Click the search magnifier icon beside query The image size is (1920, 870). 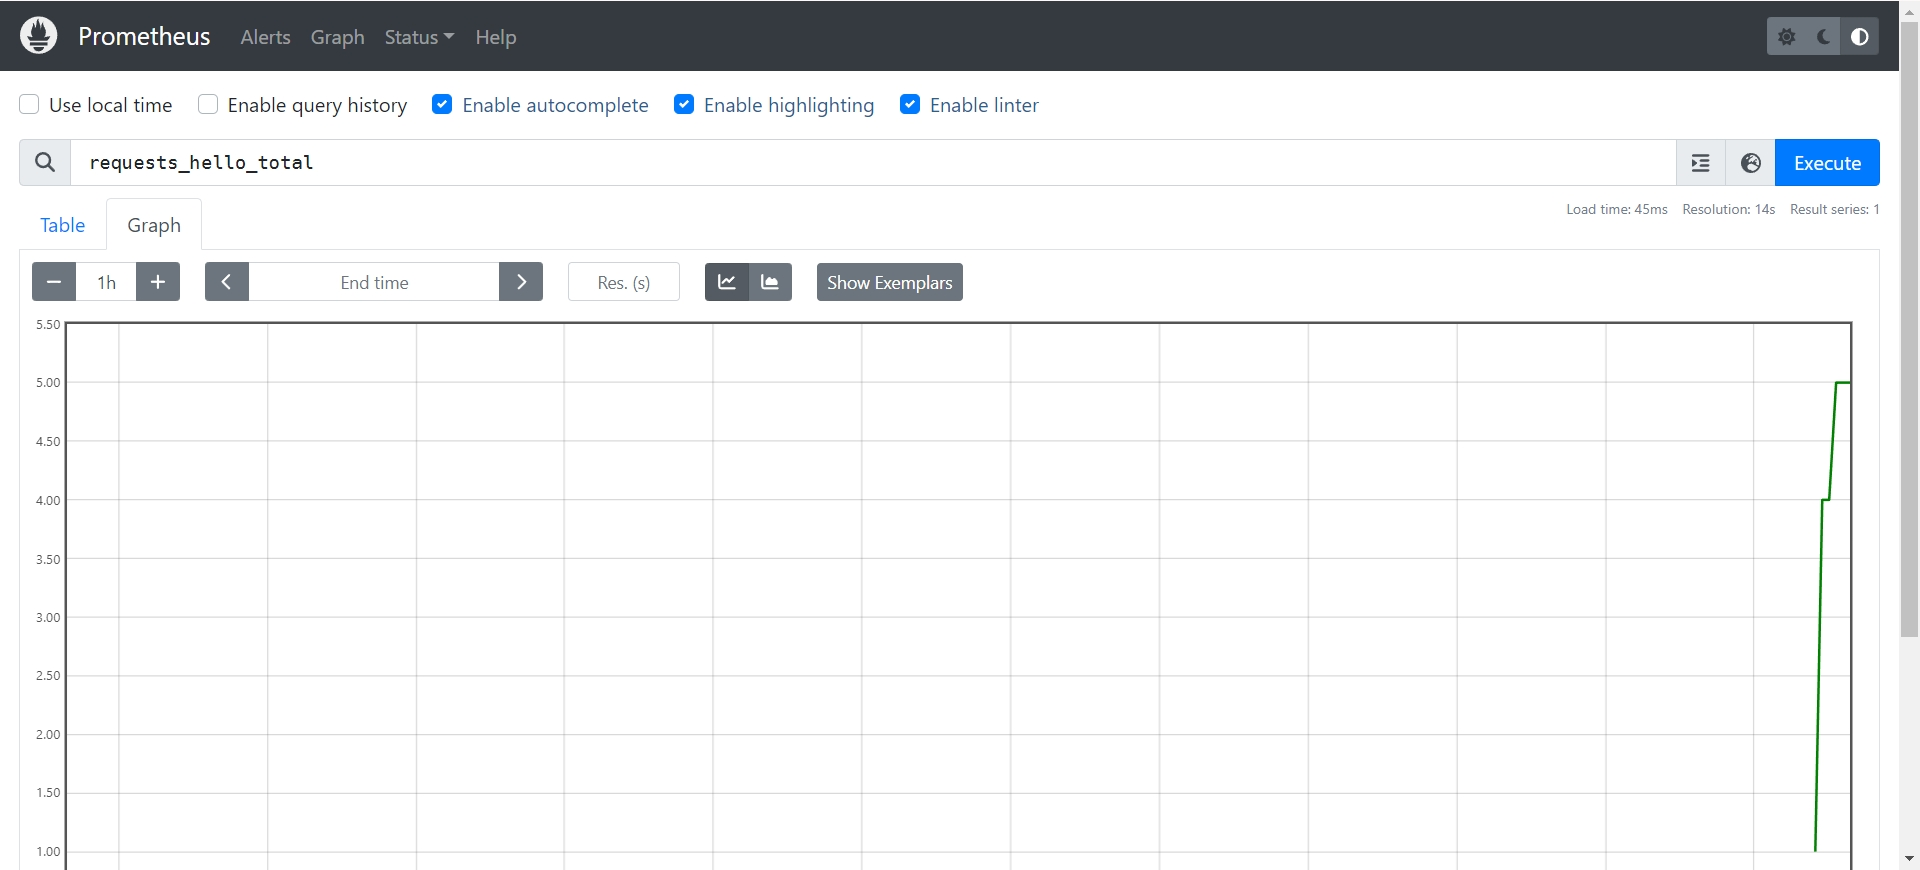pos(45,162)
